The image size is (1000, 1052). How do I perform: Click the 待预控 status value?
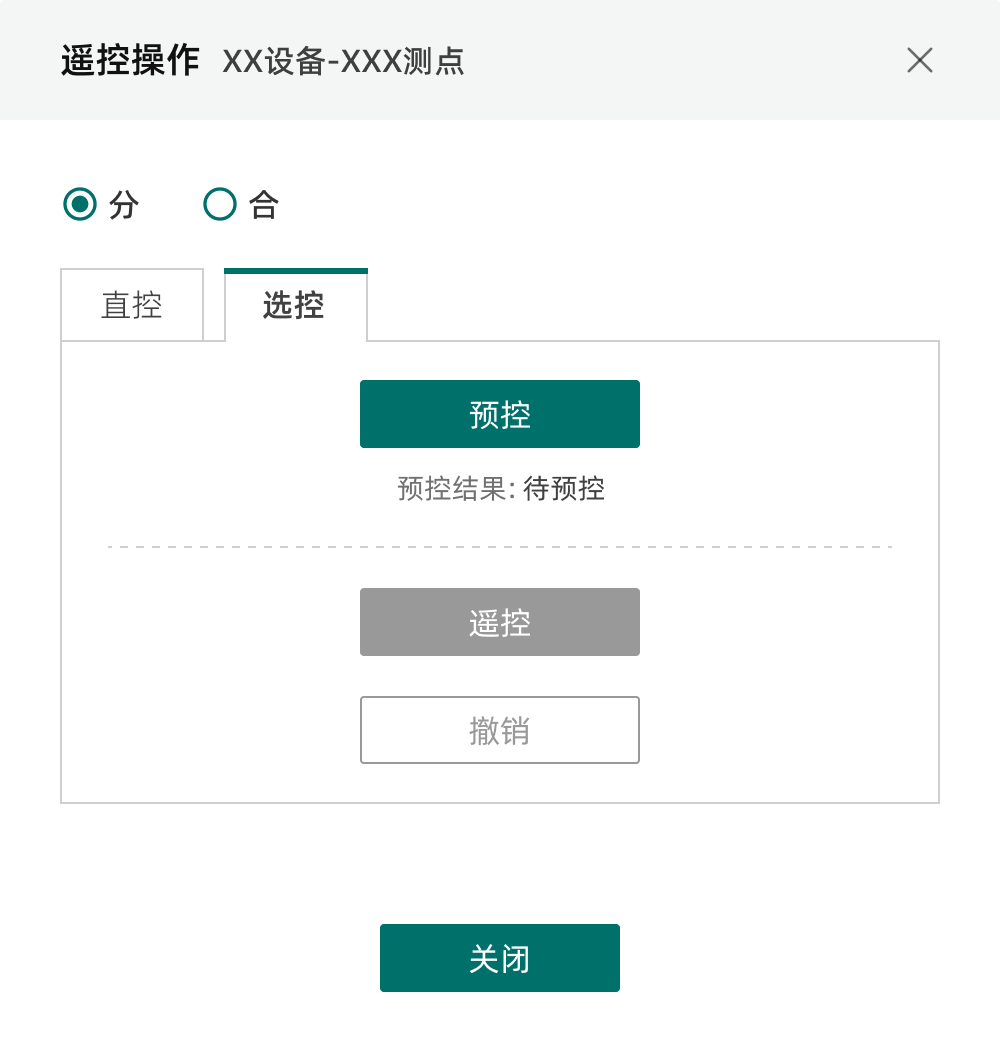tap(564, 489)
